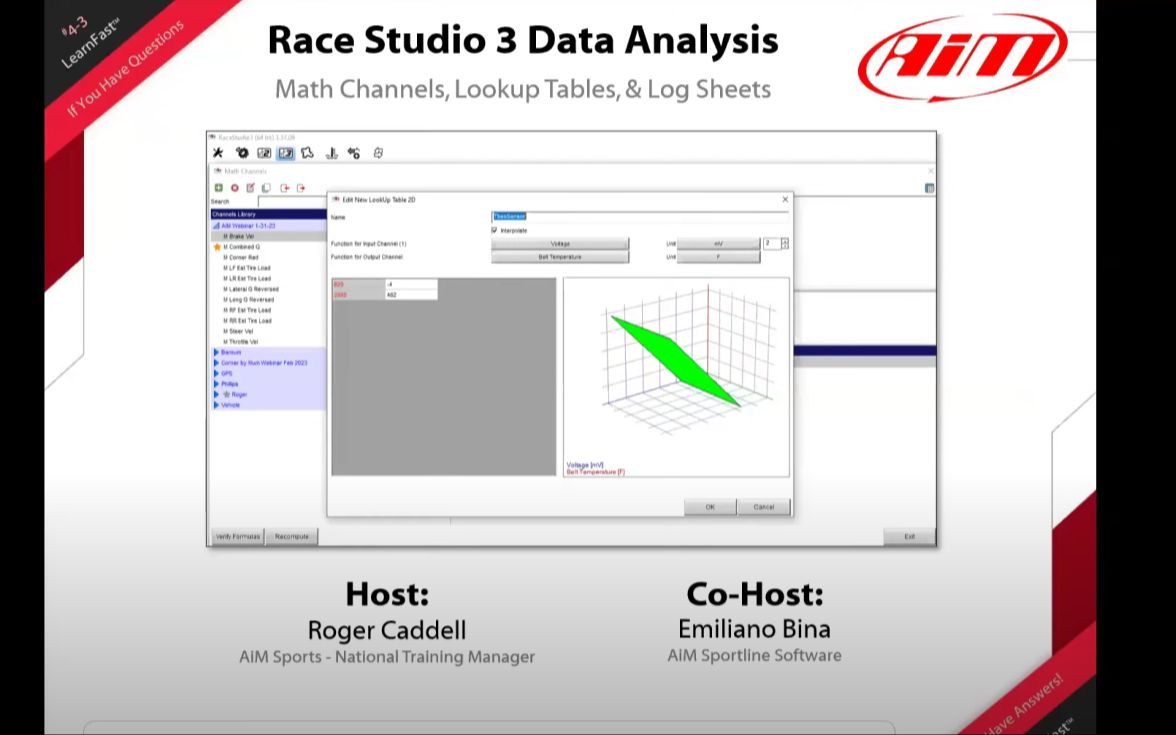
Task: Collapse the AiM Webinar 1-31-23 group
Action: tap(216, 224)
